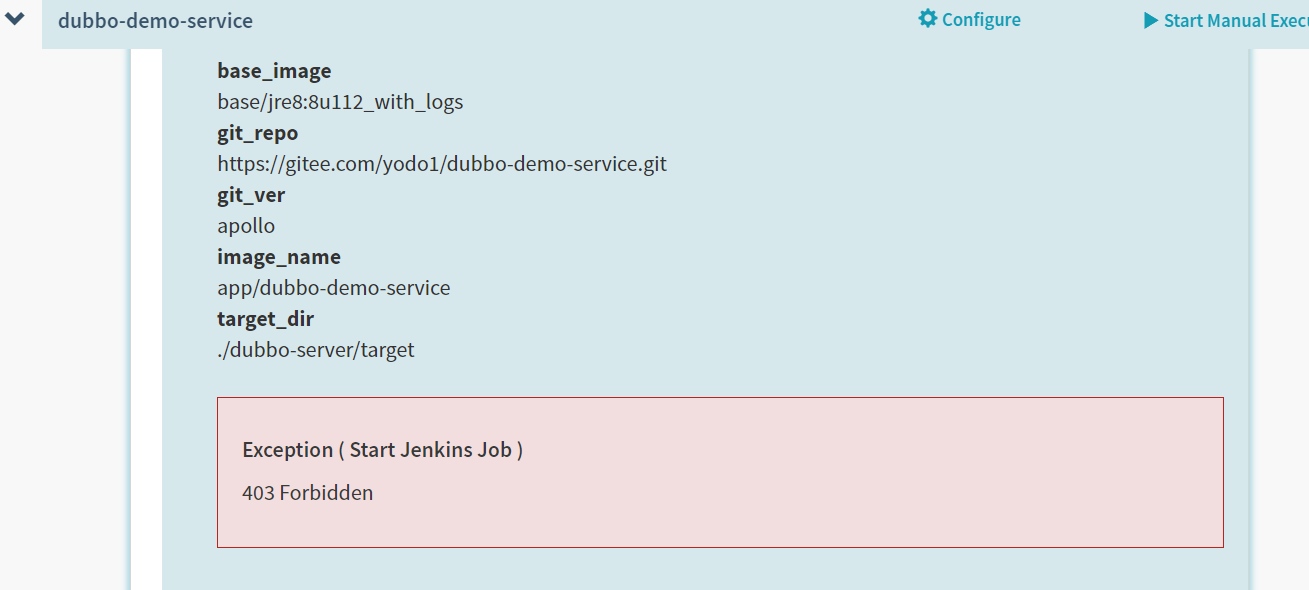Click the app/dubbo-demo-service image value
The image size is (1309, 590).
pos(333,288)
